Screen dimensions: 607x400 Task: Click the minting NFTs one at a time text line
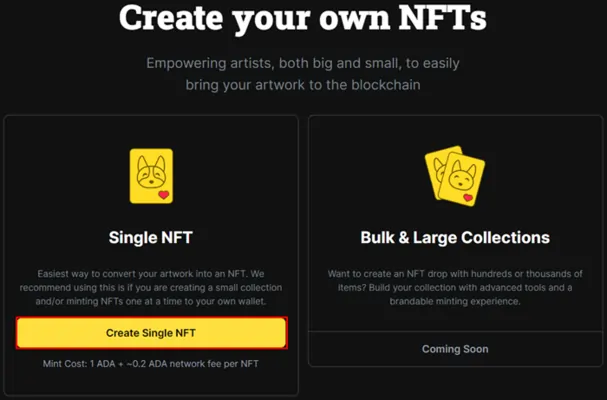tap(151, 301)
